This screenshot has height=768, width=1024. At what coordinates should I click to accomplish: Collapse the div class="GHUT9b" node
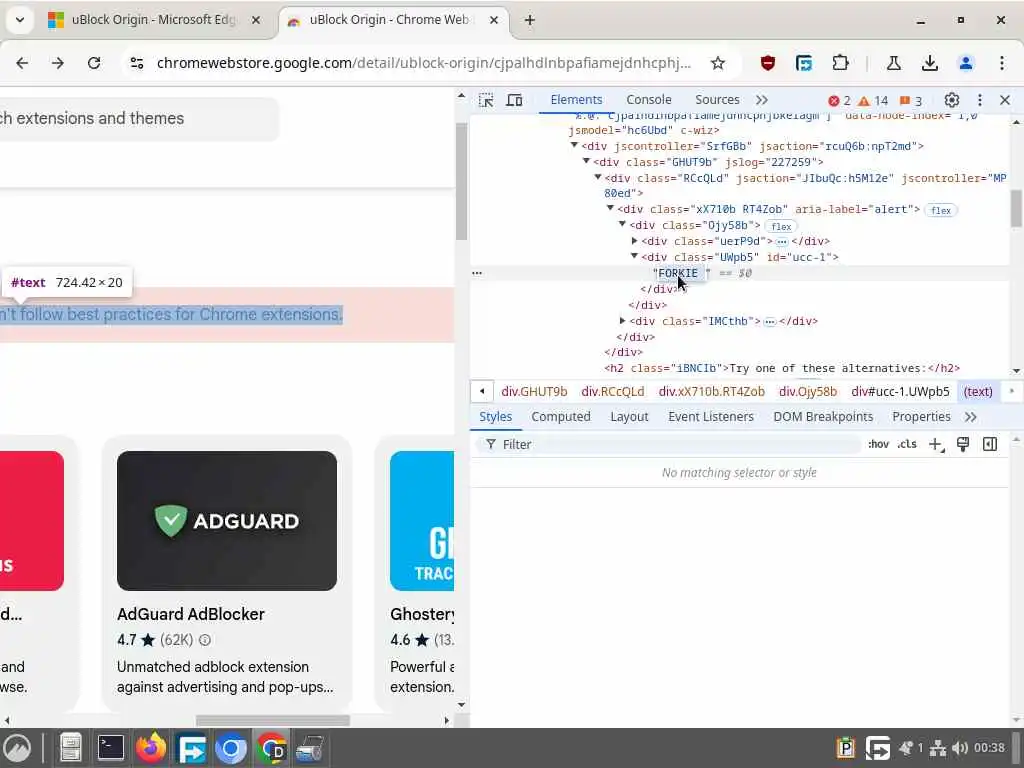tap(586, 161)
